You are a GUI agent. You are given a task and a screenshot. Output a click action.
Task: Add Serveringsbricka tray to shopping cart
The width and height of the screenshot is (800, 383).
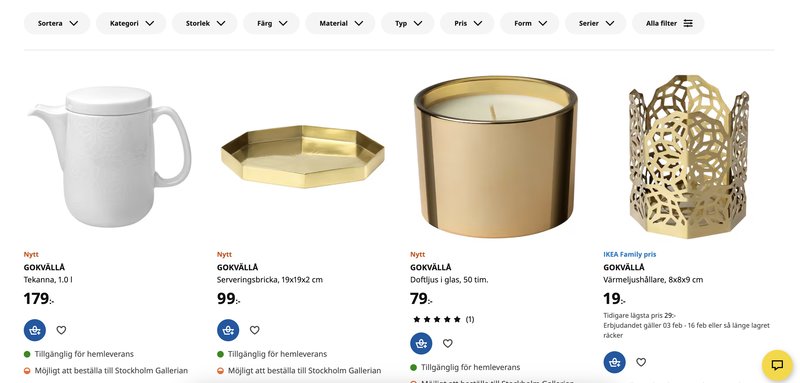click(228, 330)
